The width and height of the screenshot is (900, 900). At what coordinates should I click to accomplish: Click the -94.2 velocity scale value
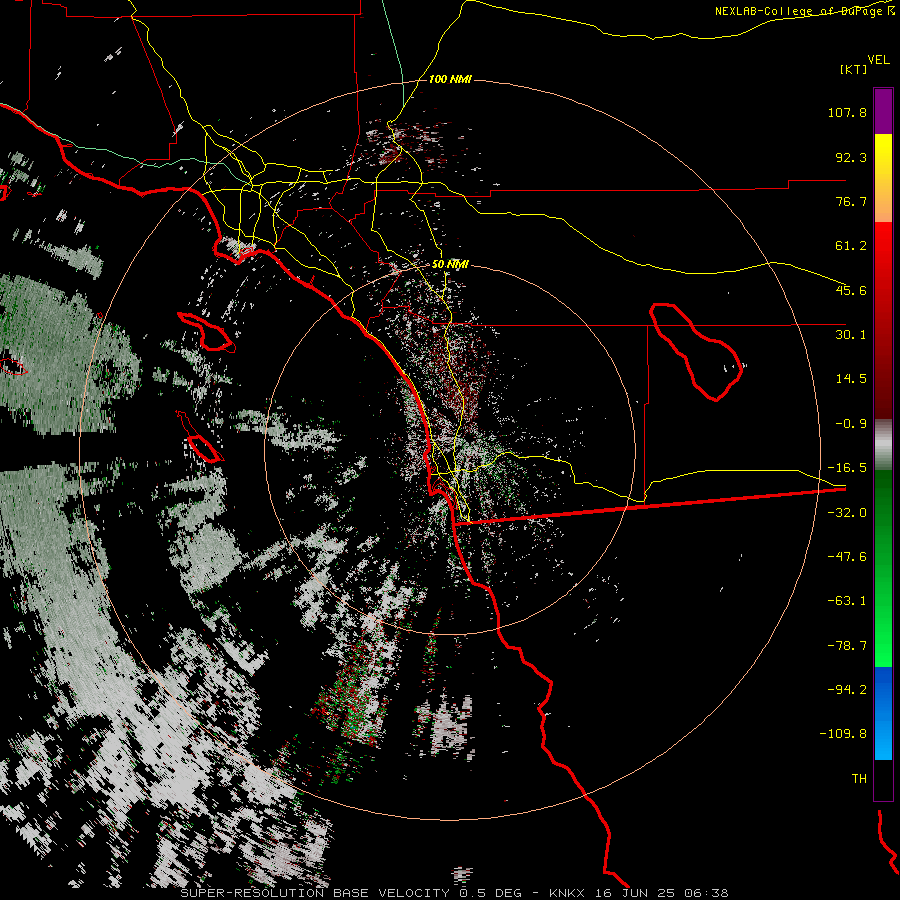847,689
